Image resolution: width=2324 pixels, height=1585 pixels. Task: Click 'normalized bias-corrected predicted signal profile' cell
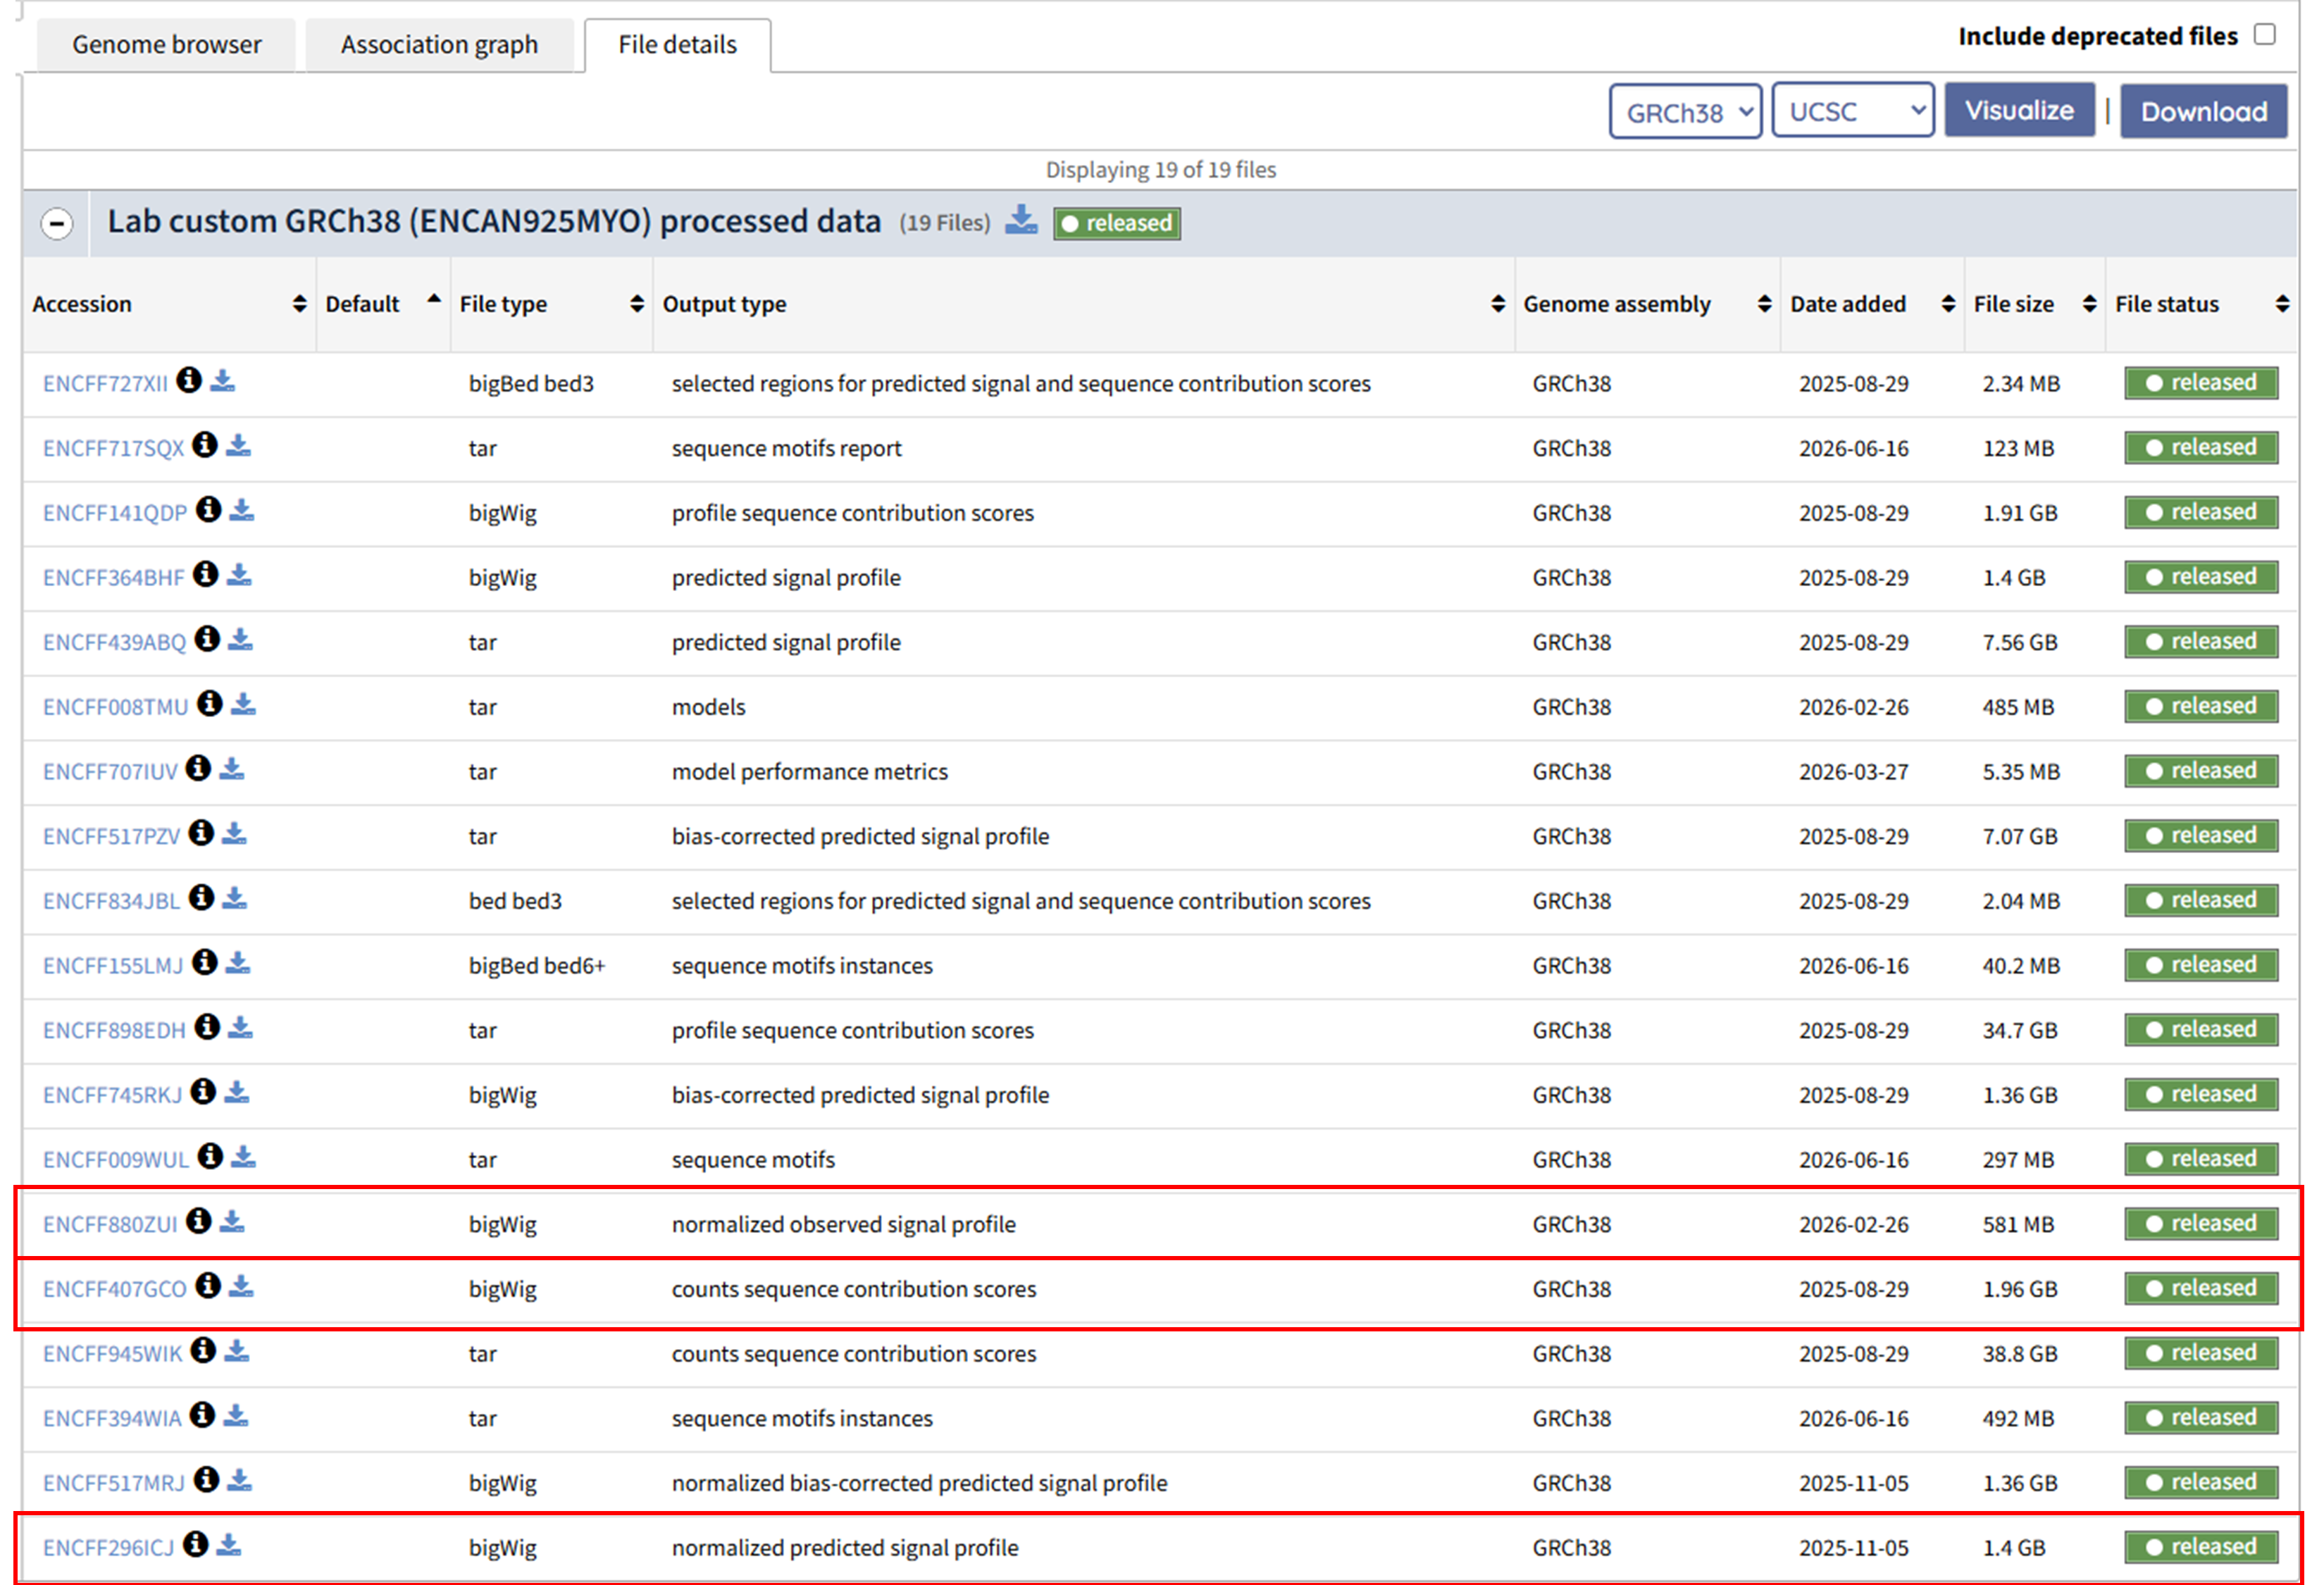tap(919, 1484)
